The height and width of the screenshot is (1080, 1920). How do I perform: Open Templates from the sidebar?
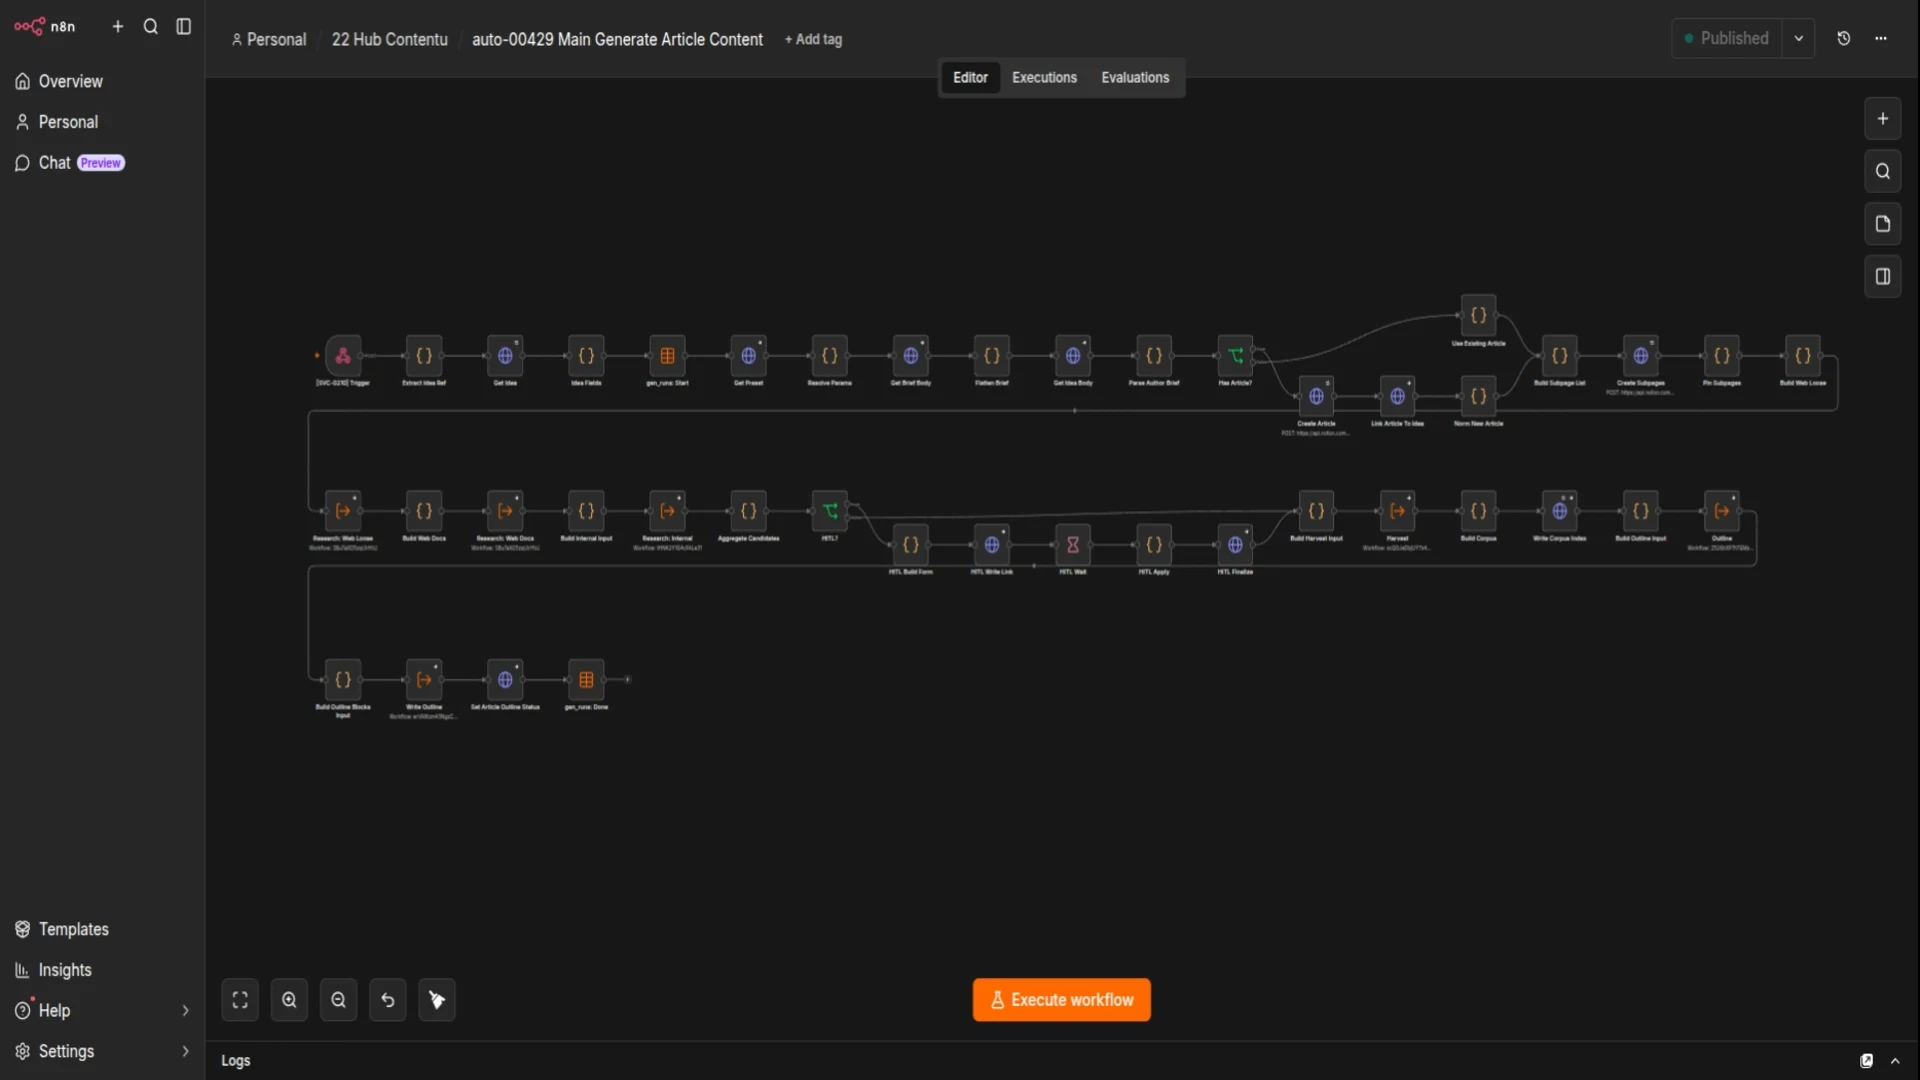point(102,929)
